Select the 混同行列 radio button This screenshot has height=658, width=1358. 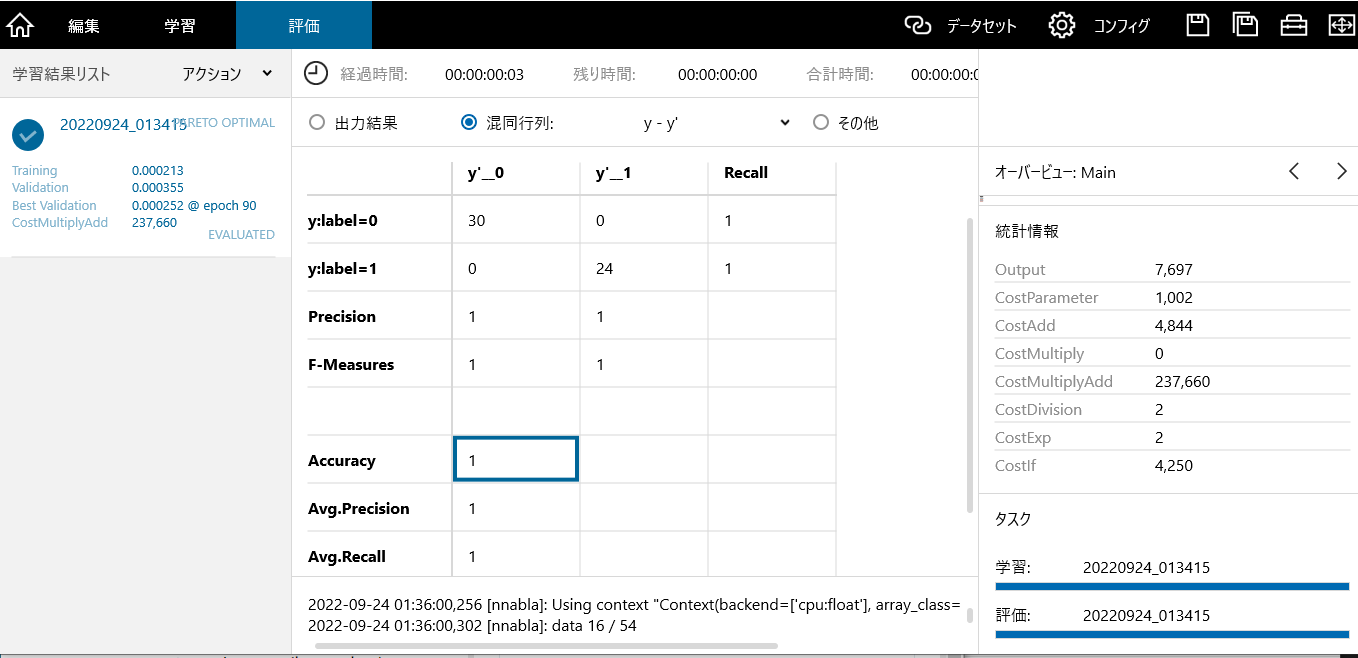click(469, 123)
